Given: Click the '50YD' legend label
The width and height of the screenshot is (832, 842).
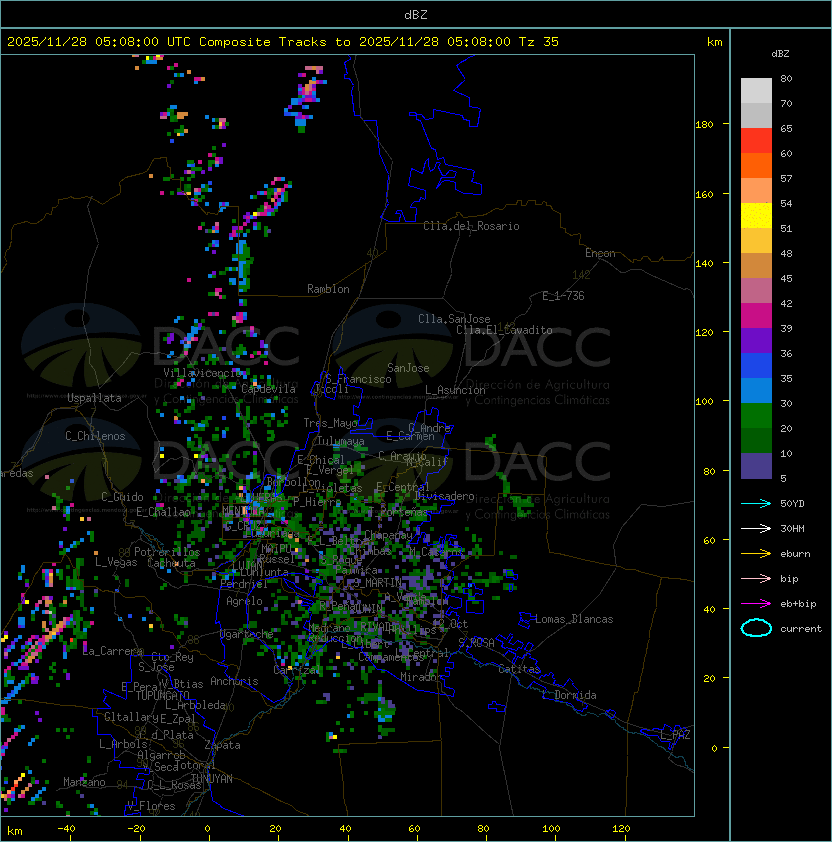Looking at the screenshot, I should 792,503.
